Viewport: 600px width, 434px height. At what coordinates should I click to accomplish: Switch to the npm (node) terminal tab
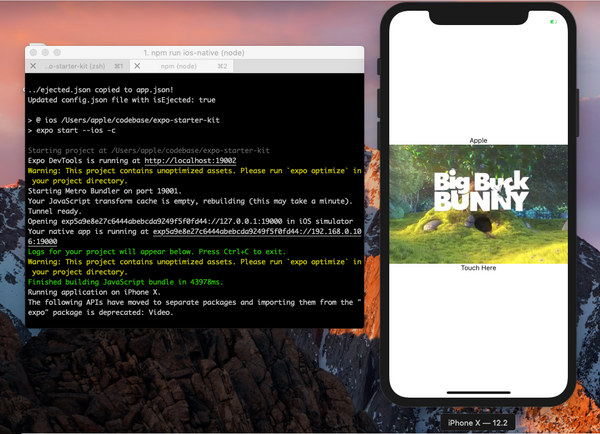[182, 66]
